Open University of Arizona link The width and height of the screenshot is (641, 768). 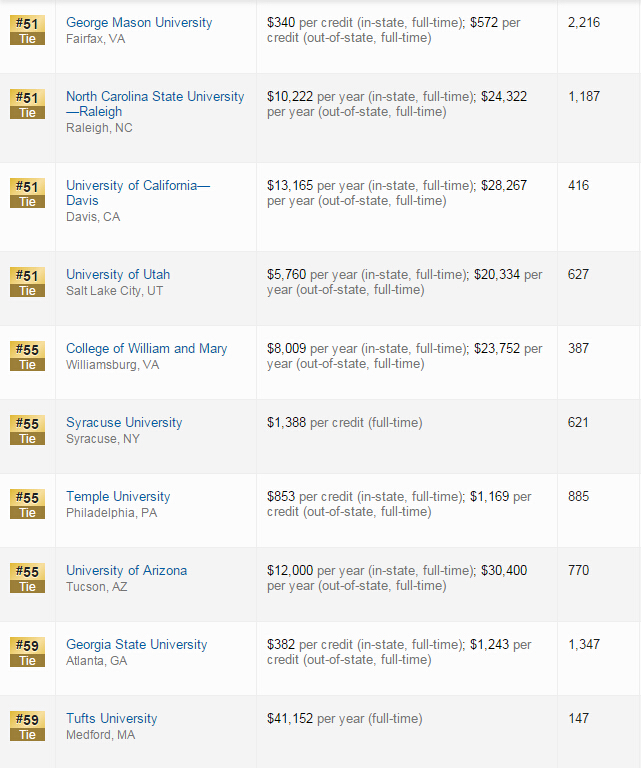pos(126,570)
